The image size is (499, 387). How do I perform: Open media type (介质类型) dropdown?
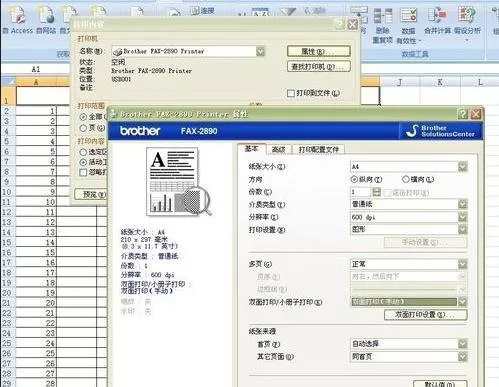(x=463, y=204)
